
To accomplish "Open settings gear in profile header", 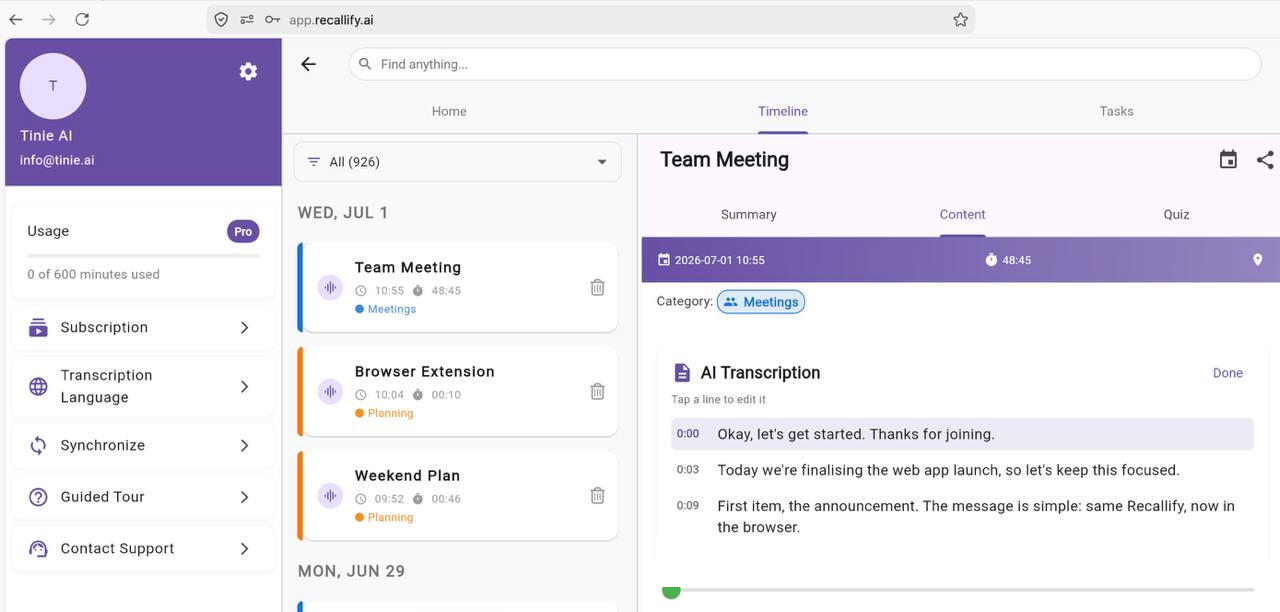I will click(248, 71).
